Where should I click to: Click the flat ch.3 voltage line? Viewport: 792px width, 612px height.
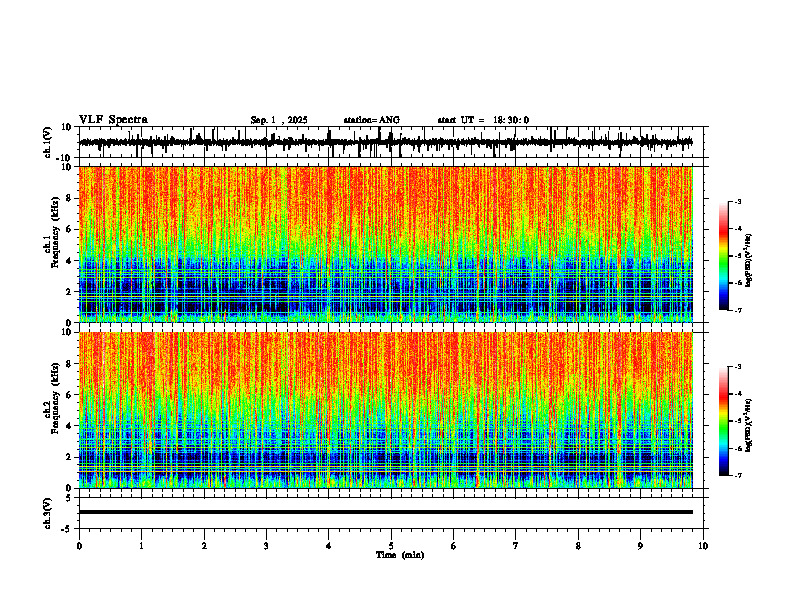point(386,512)
